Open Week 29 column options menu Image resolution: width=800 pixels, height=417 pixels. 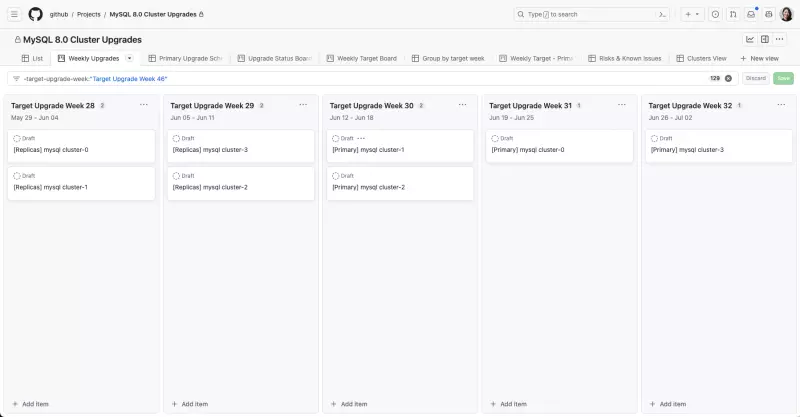(x=303, y=105)
